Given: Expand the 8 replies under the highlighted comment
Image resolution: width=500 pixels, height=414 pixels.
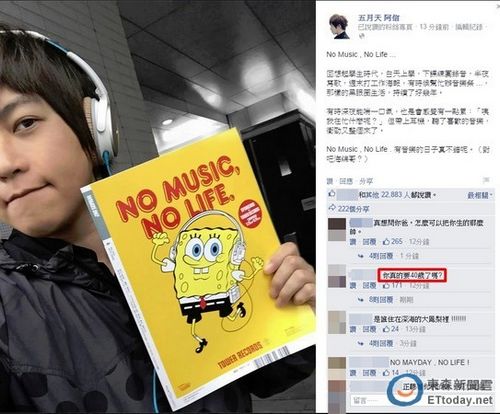Looking at the screenshot, I should pos(381,300).
